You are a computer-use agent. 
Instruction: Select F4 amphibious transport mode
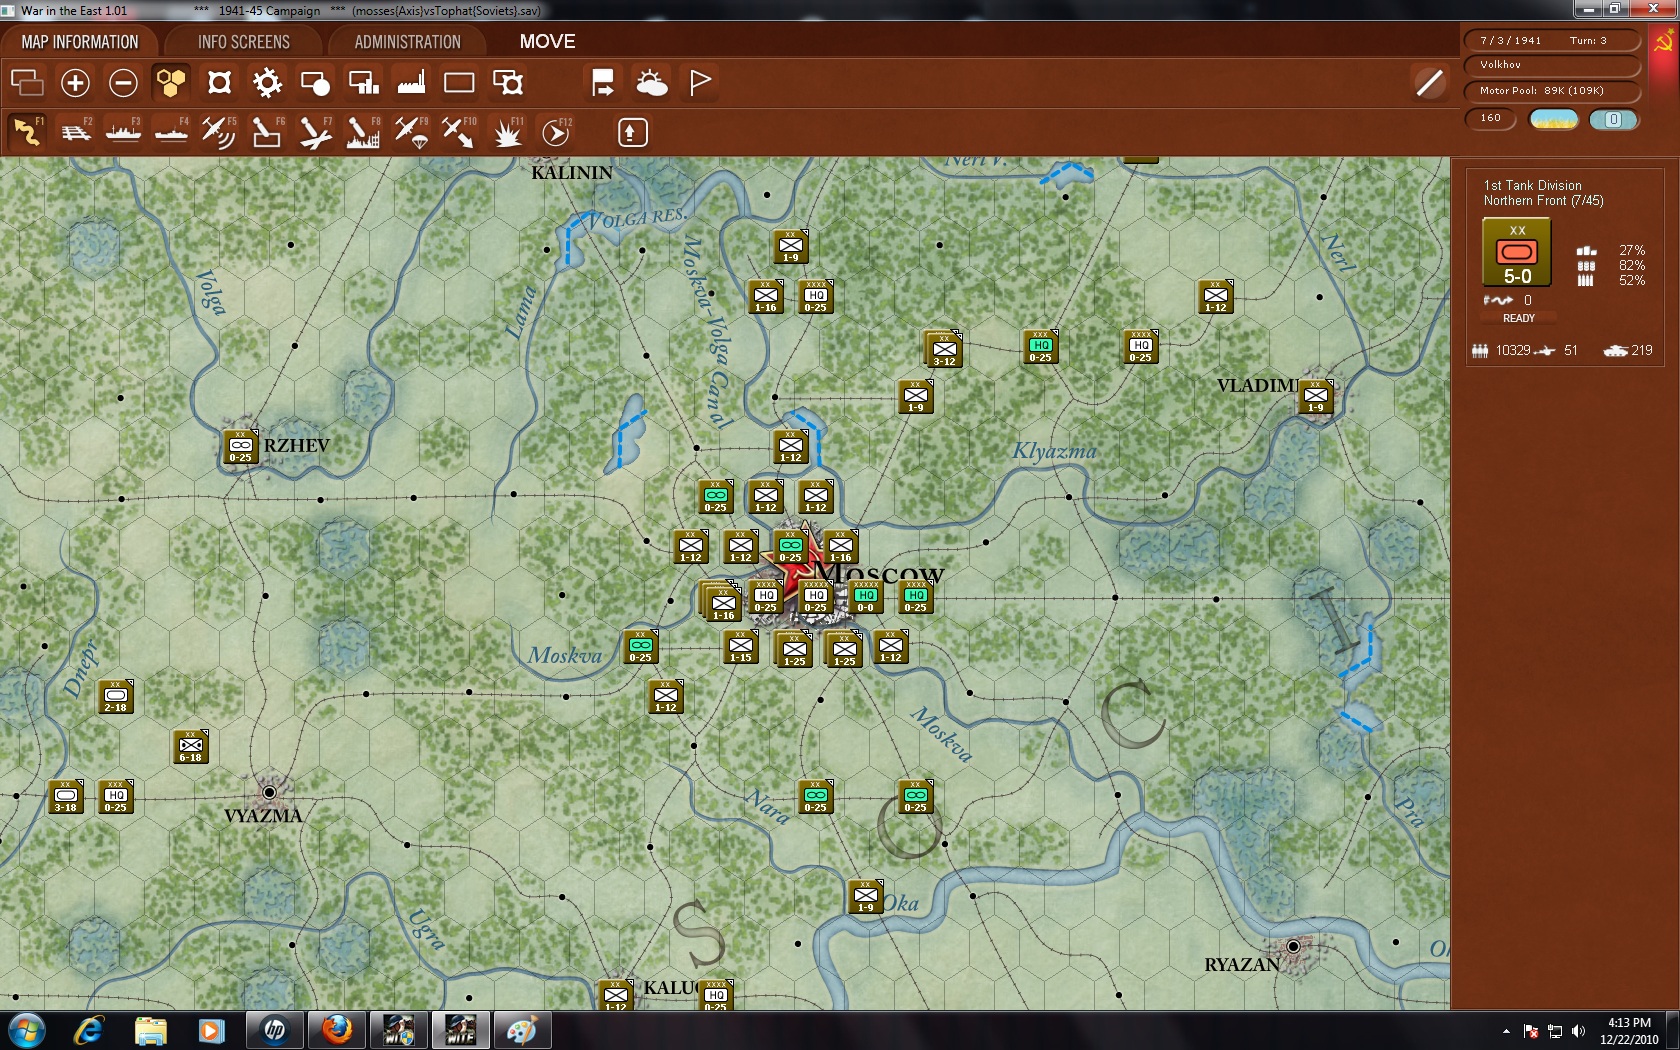tap(171, 132)
